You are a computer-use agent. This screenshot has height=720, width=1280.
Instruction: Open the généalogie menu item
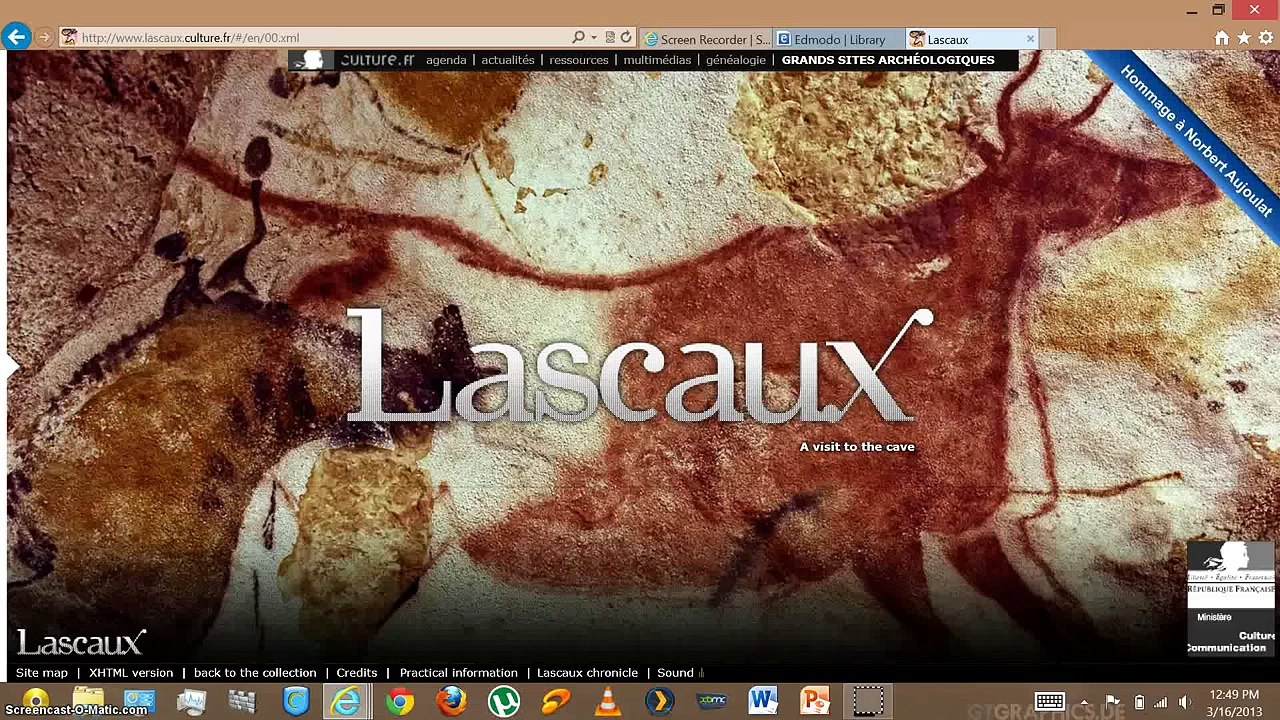point(736,60)
